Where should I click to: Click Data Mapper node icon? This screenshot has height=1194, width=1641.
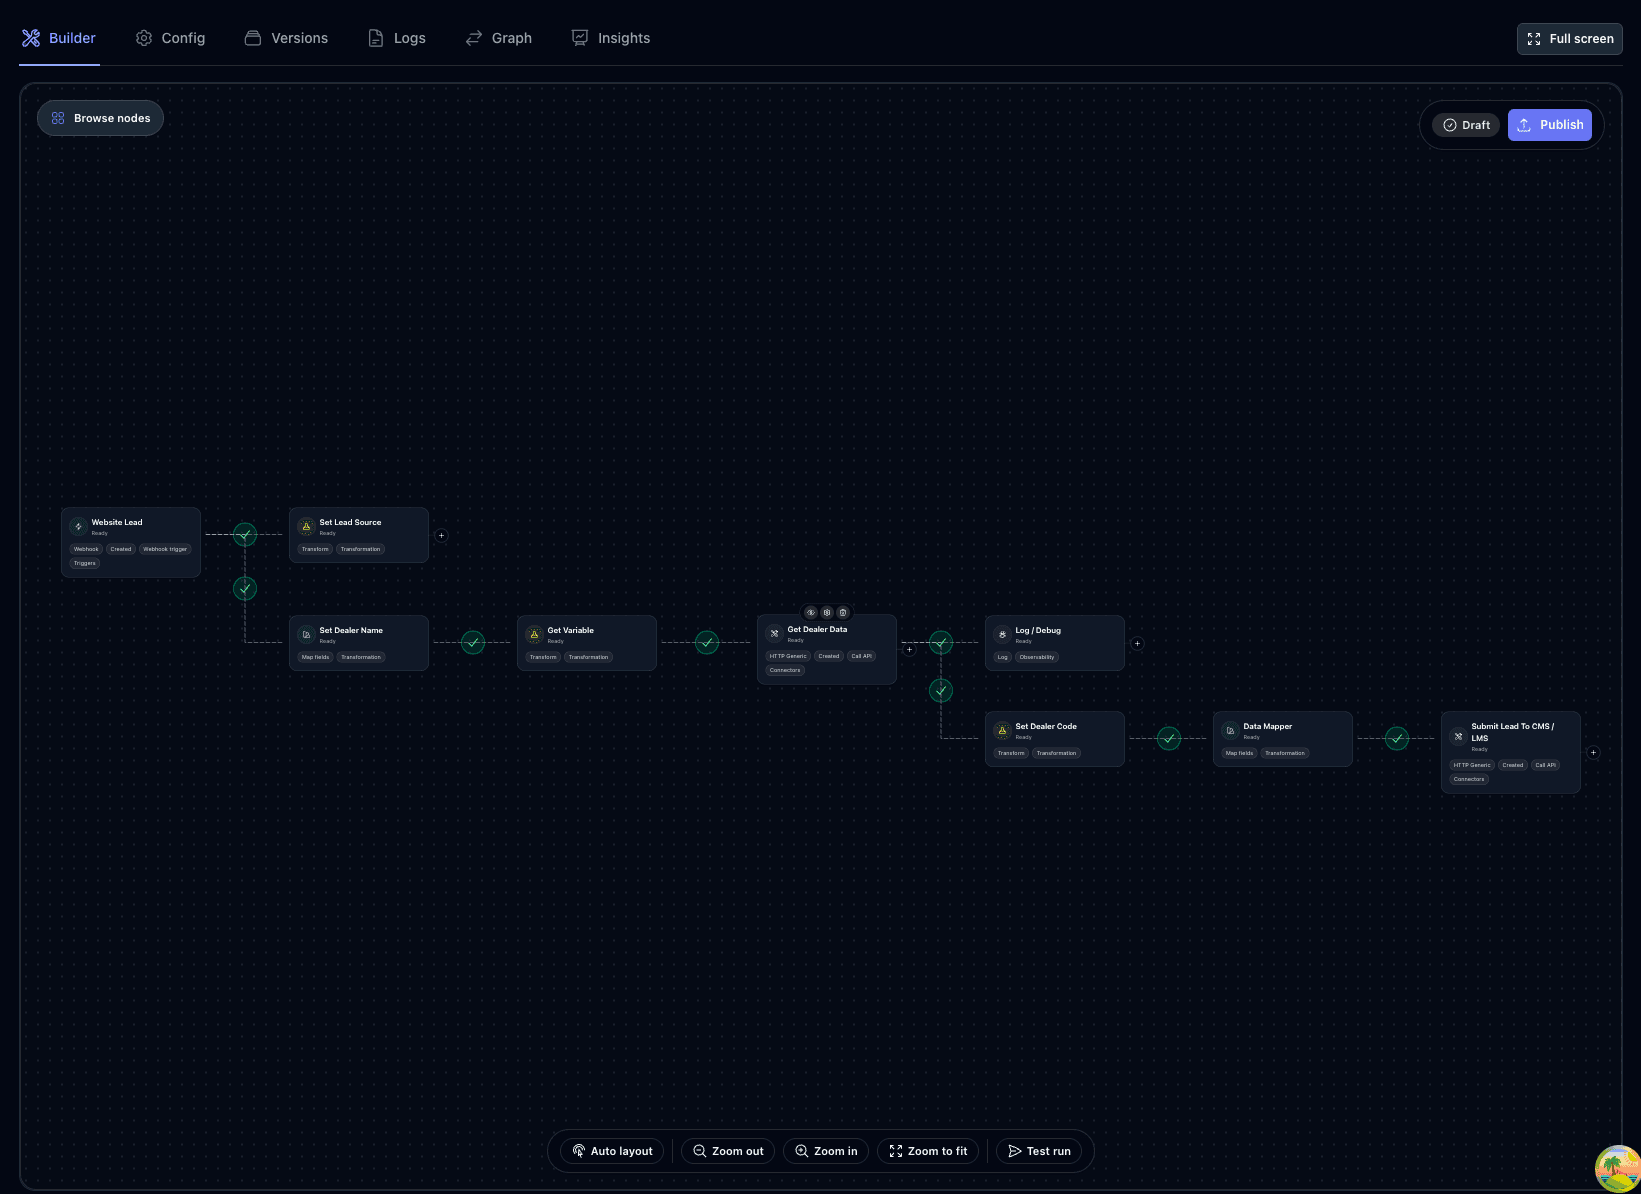click(1230, 730)
